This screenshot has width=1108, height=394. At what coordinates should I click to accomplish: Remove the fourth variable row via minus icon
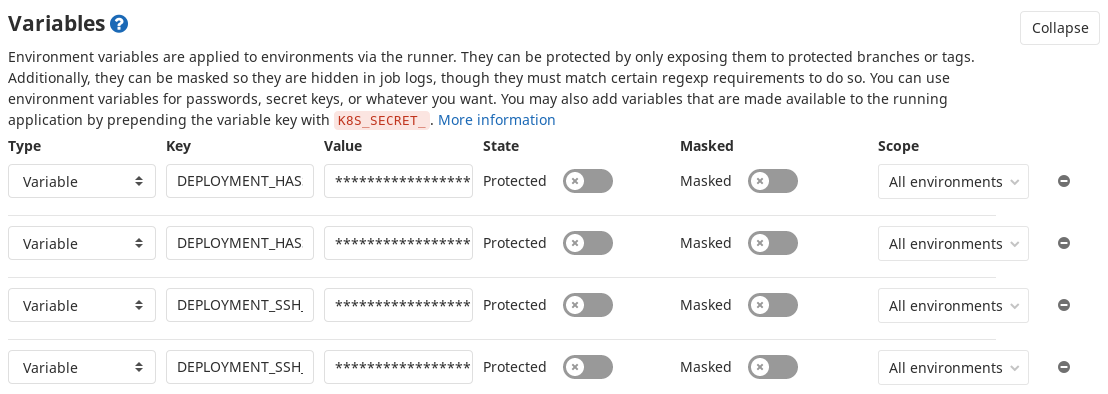click(1063, 367)
